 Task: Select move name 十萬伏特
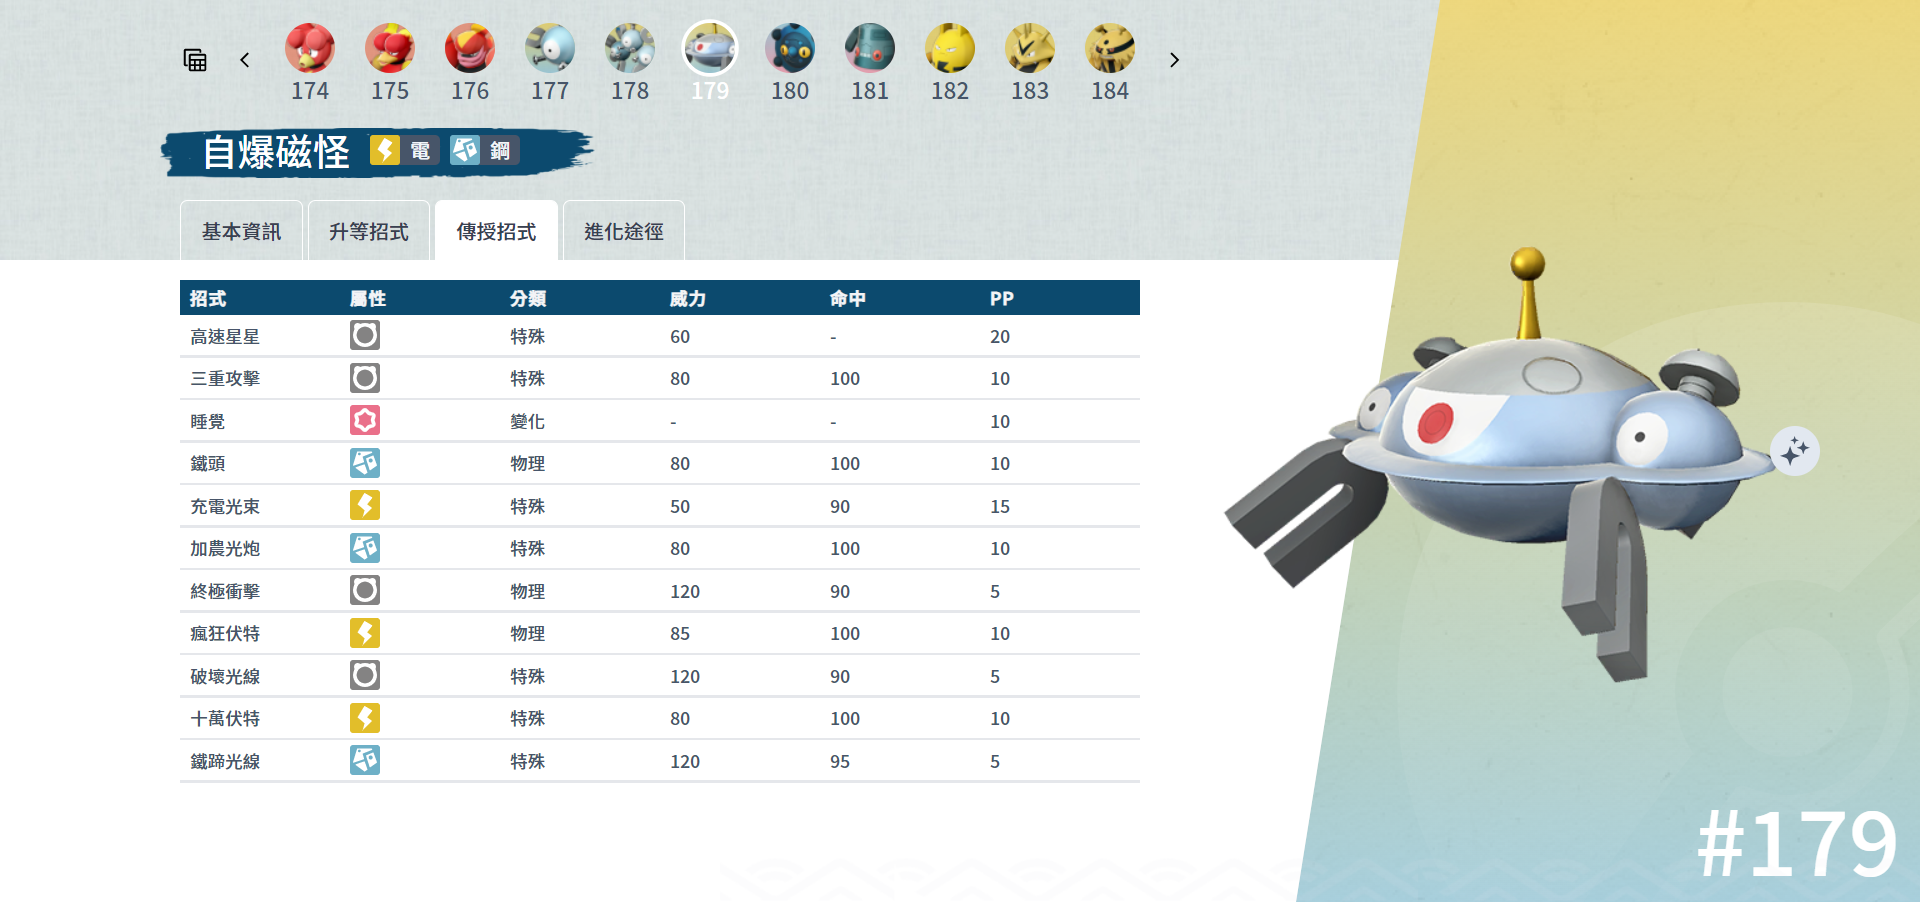coord(225,719)
